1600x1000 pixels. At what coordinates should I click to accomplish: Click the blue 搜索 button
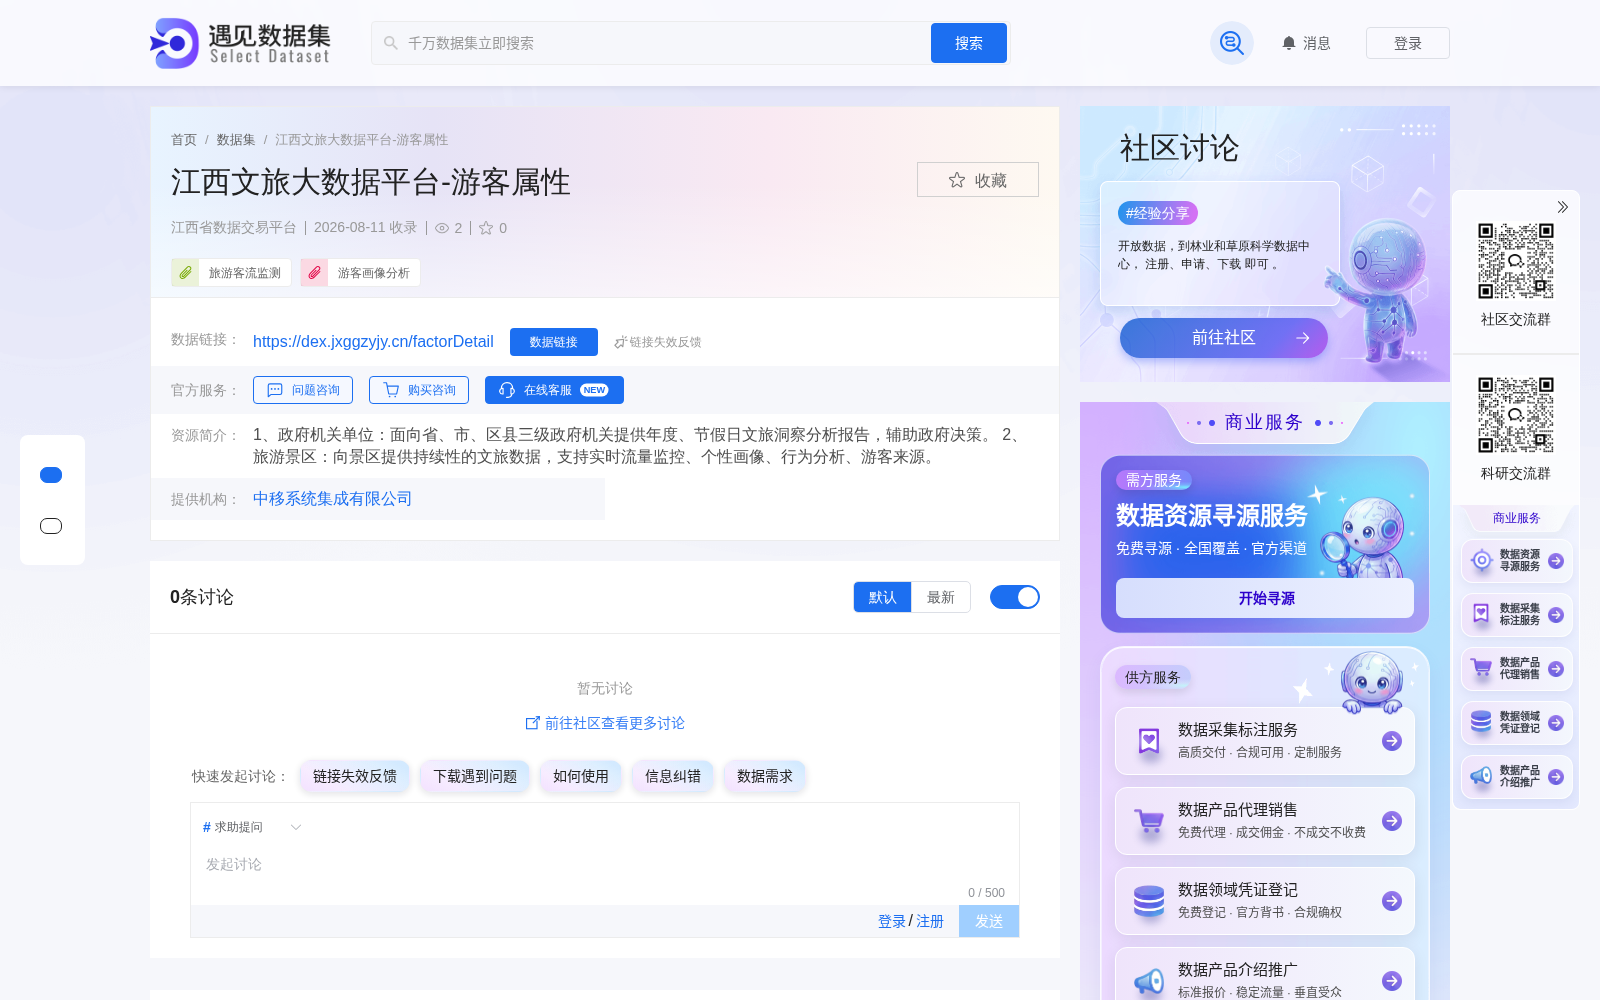click(x=969, y=43)
